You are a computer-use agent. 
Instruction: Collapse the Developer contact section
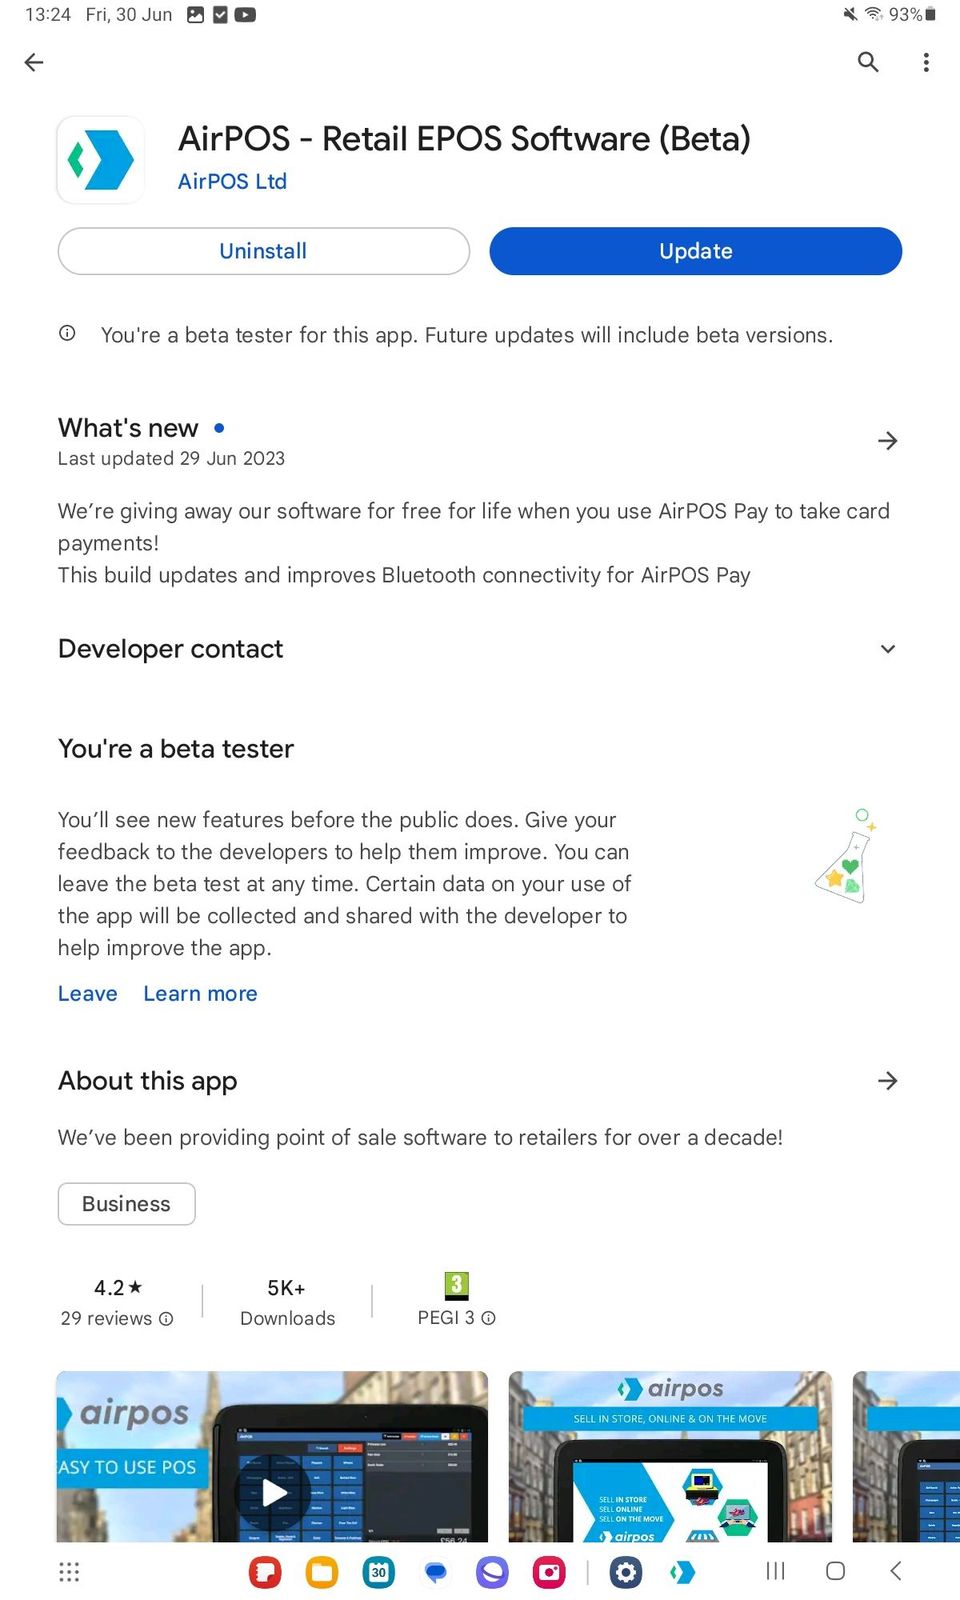click(x=887, y=648)
